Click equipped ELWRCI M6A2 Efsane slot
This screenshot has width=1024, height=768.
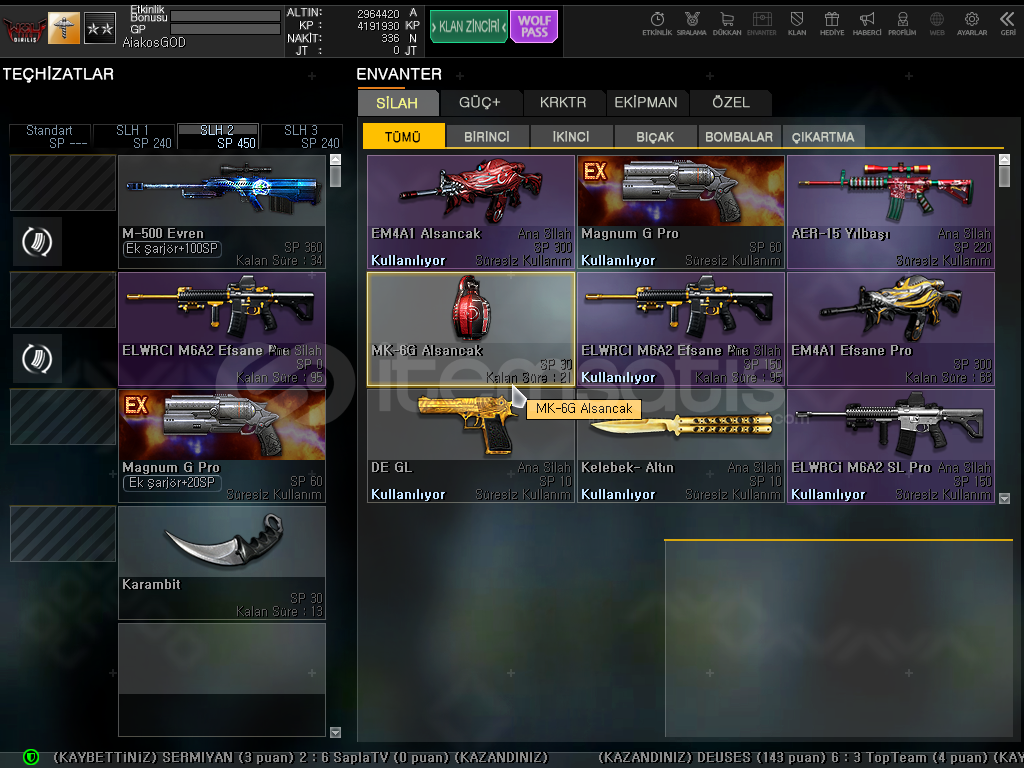pos(222,329)
